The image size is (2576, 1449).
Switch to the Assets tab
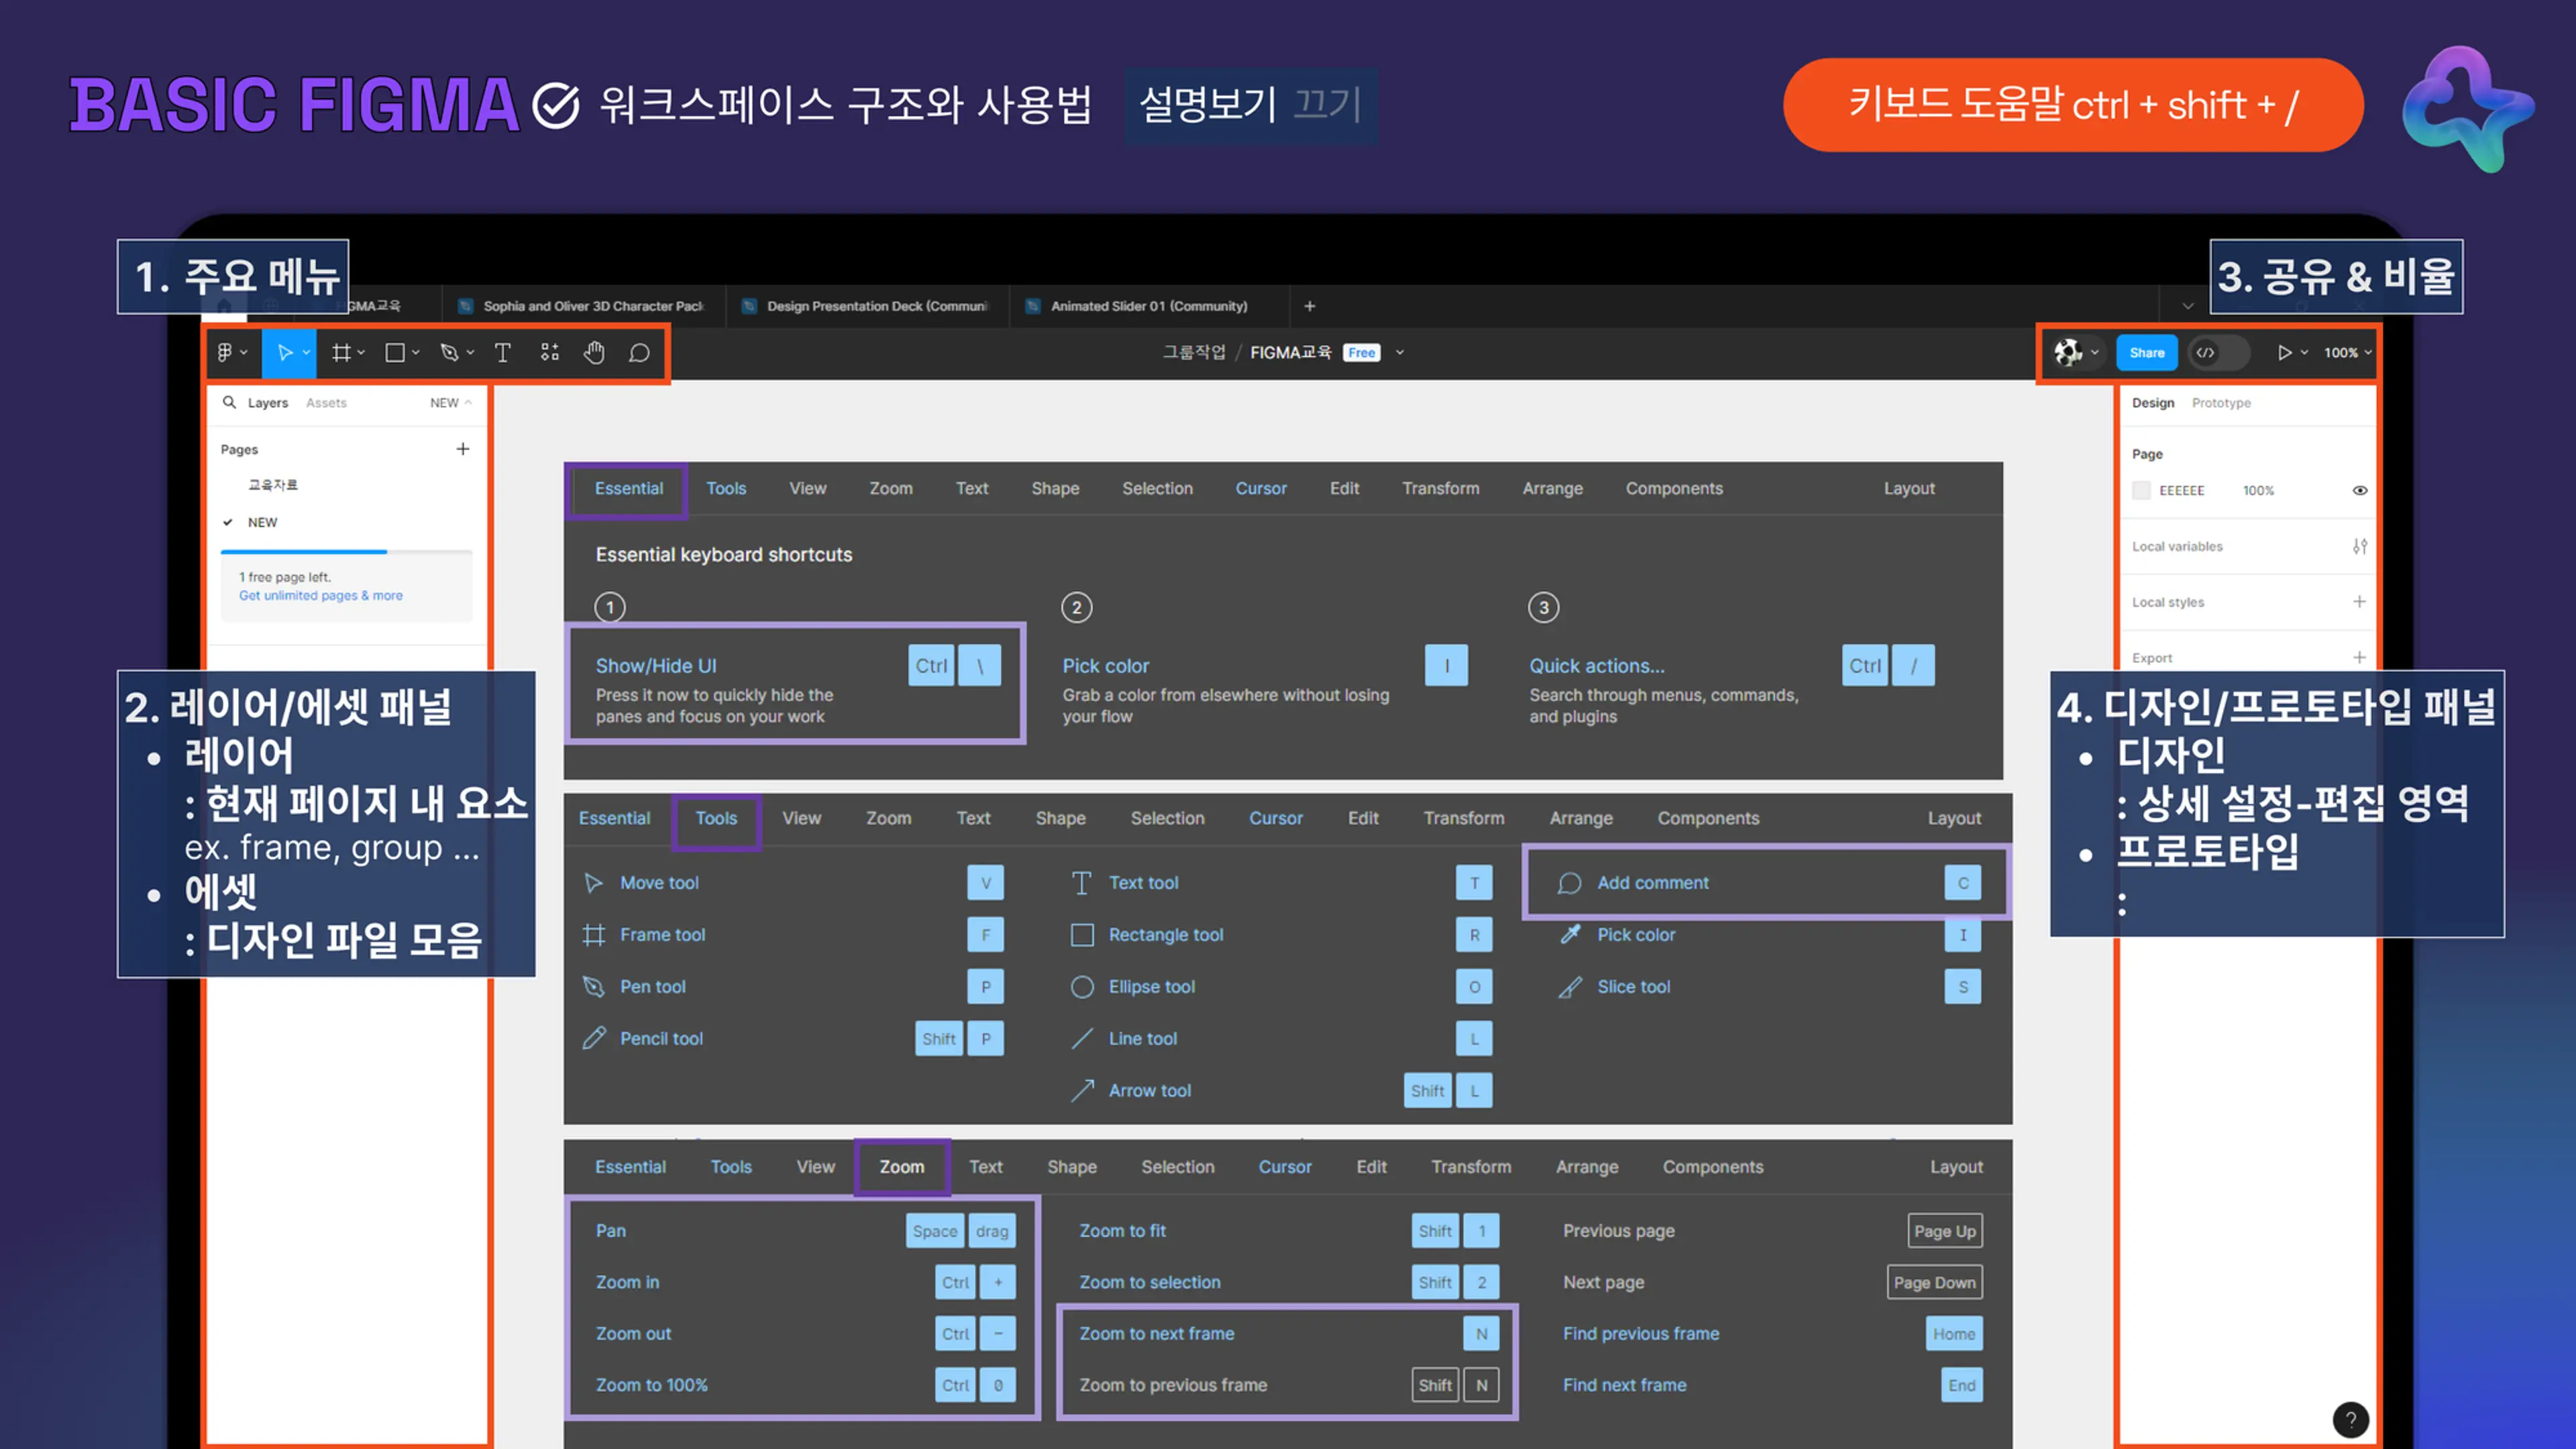[x=326, y=402]
